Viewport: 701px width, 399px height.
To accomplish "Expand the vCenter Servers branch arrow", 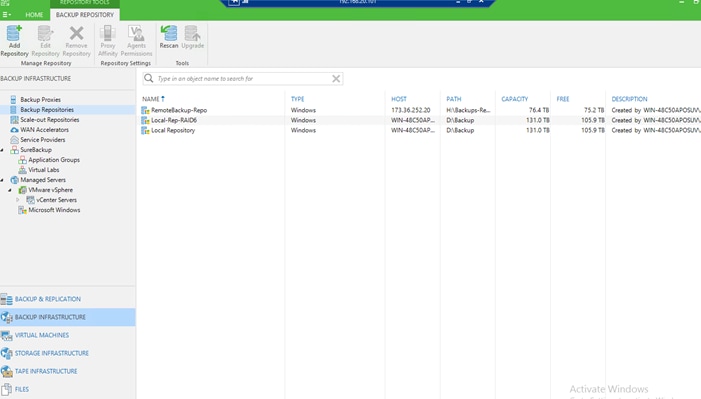I will click(18, 200).
